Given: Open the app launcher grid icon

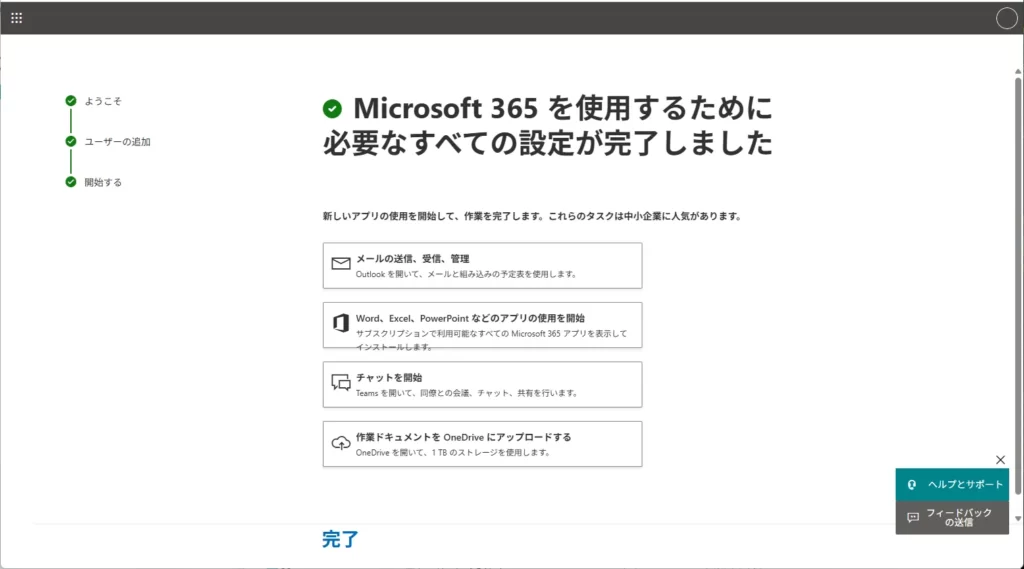Looking at the screenshot, I should (16, 18).
